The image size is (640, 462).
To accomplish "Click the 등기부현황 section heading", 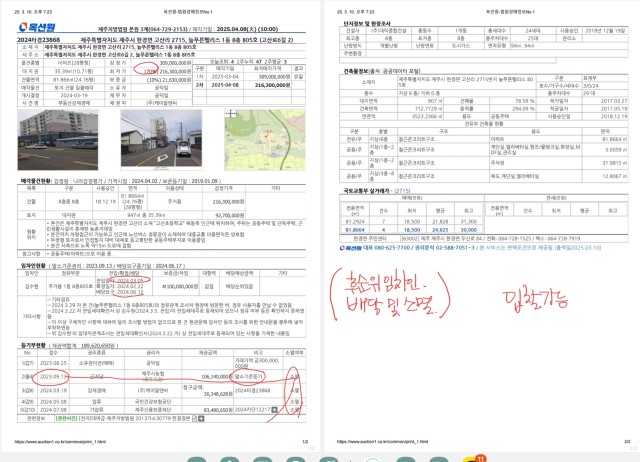I will pyautogui.click(x=33, y=345).
